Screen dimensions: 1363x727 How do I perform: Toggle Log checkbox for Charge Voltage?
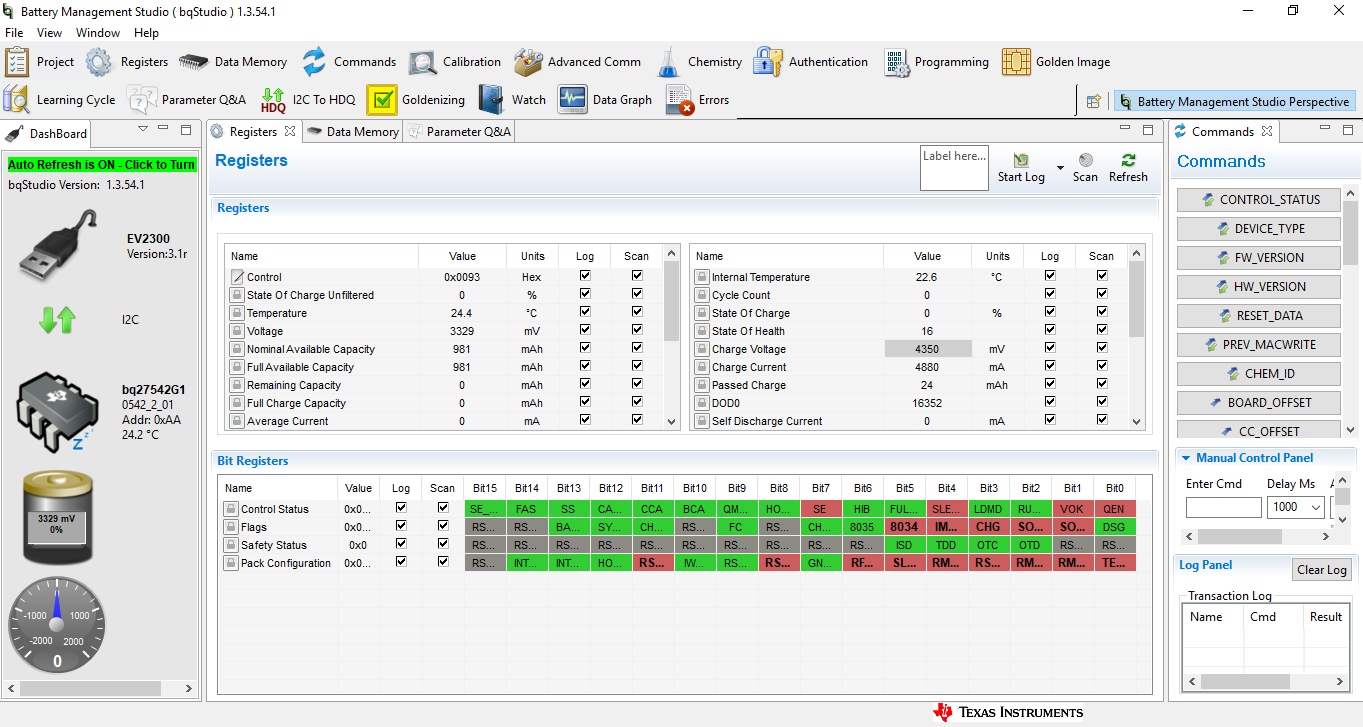pos(1050,348)
